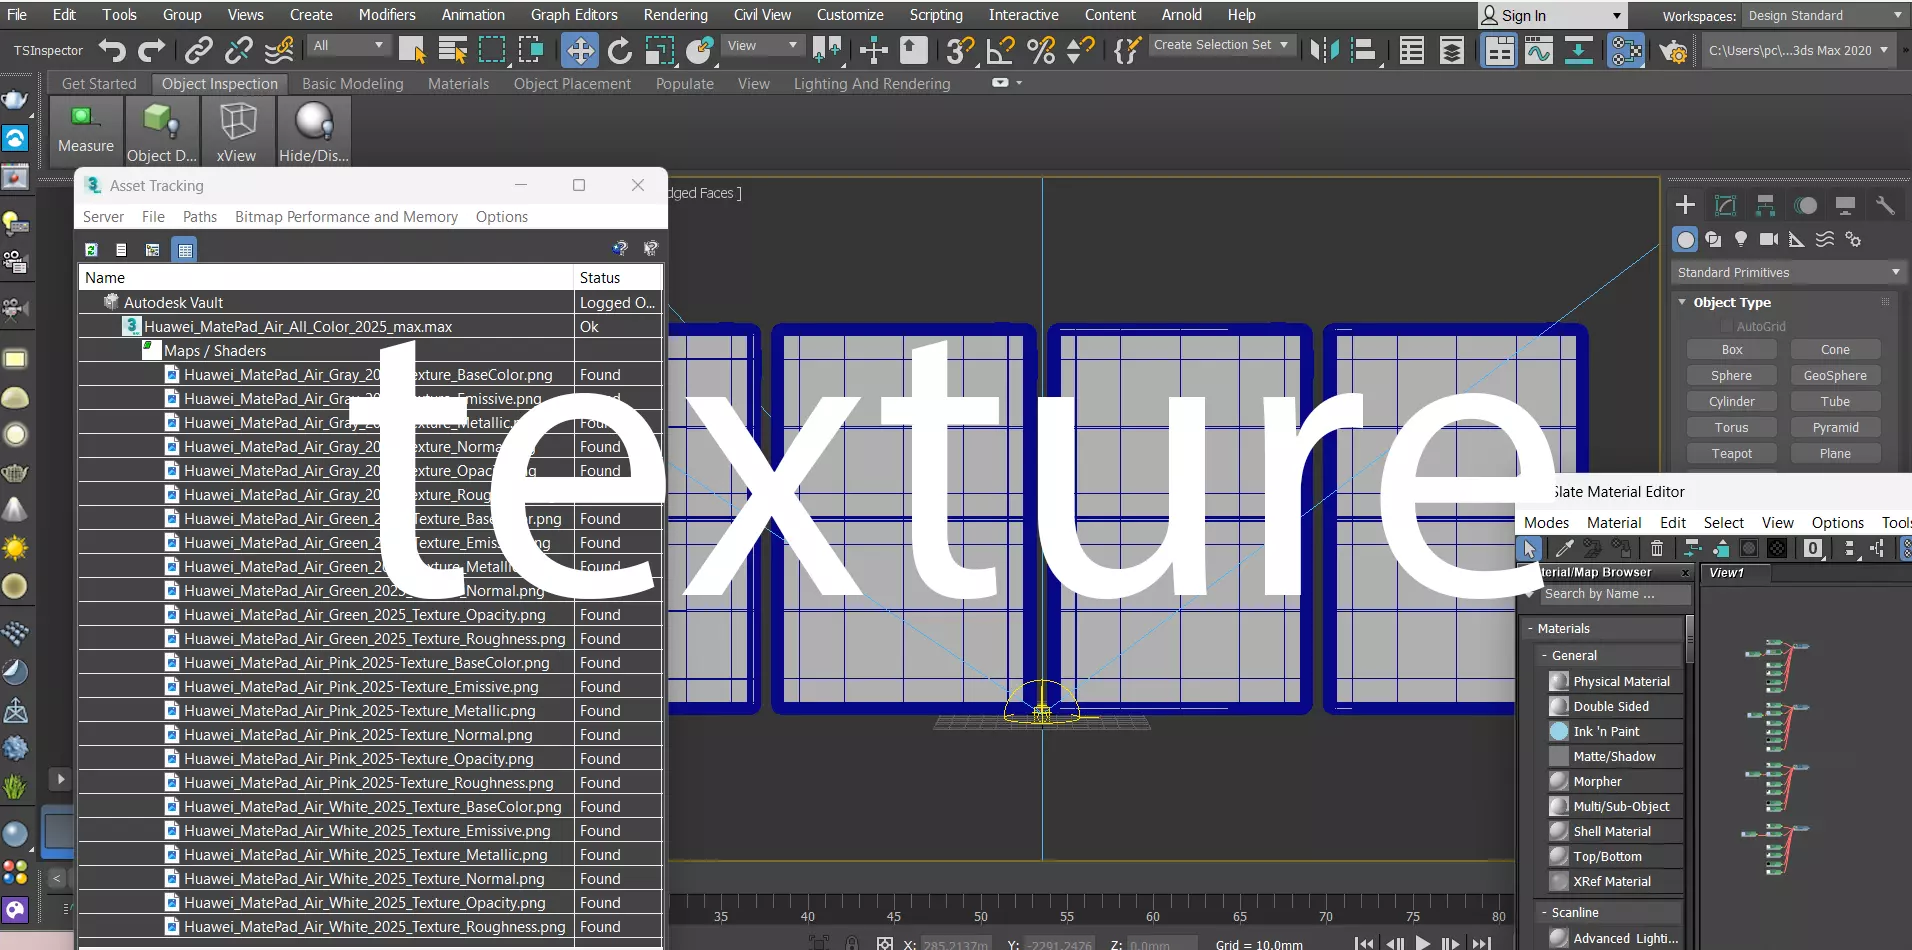Switch to the Basic Modeling ribbon tab
Screen dimensions: 1912x950
[x=353, y=84]
